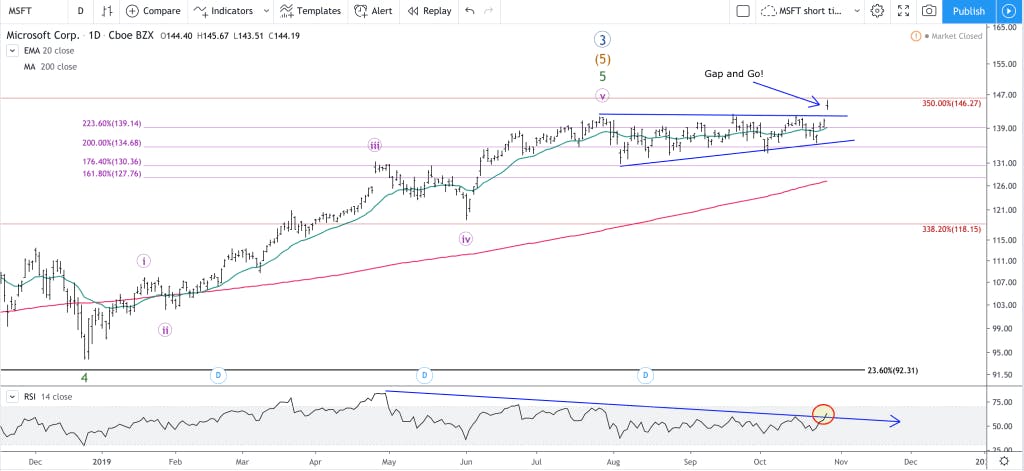Screen dimensions: 1024x471
Task: Select the circled wave v label
Action: pos(602,96)
